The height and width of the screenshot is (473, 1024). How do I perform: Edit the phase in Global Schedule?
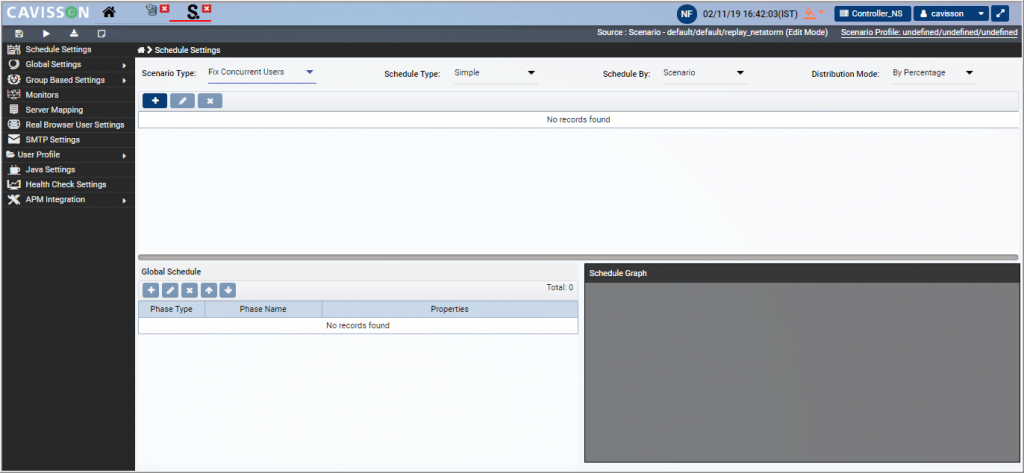[x=170, y=290]
